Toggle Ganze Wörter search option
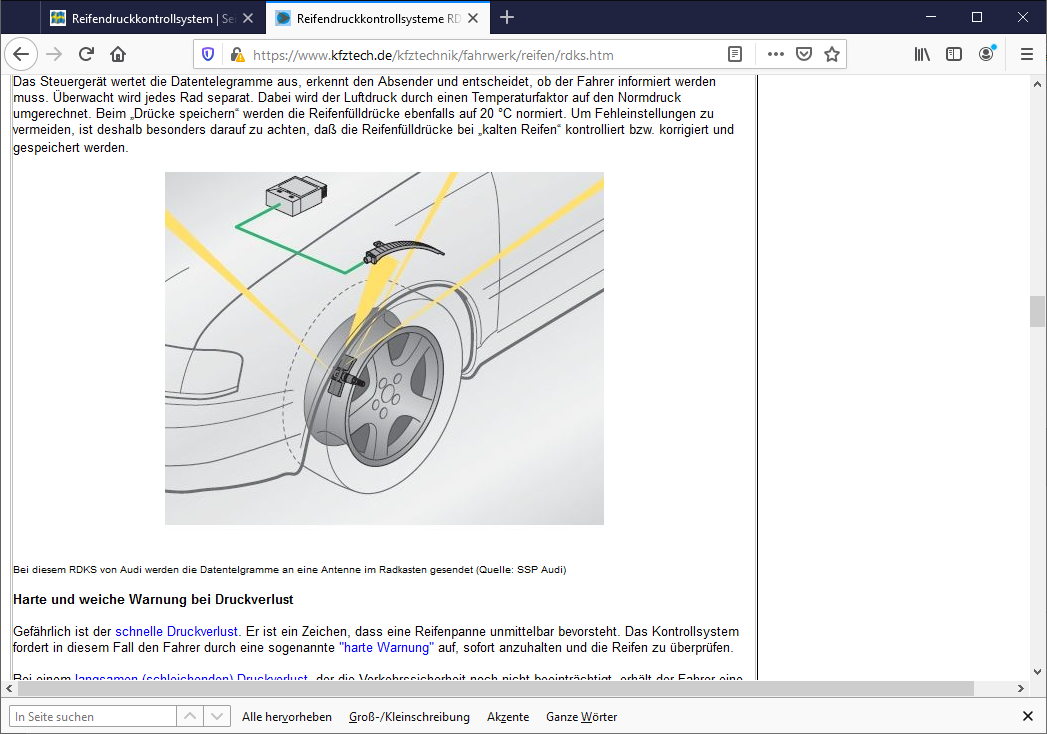This screenshot has width=1047, height=734. [582, 717]
